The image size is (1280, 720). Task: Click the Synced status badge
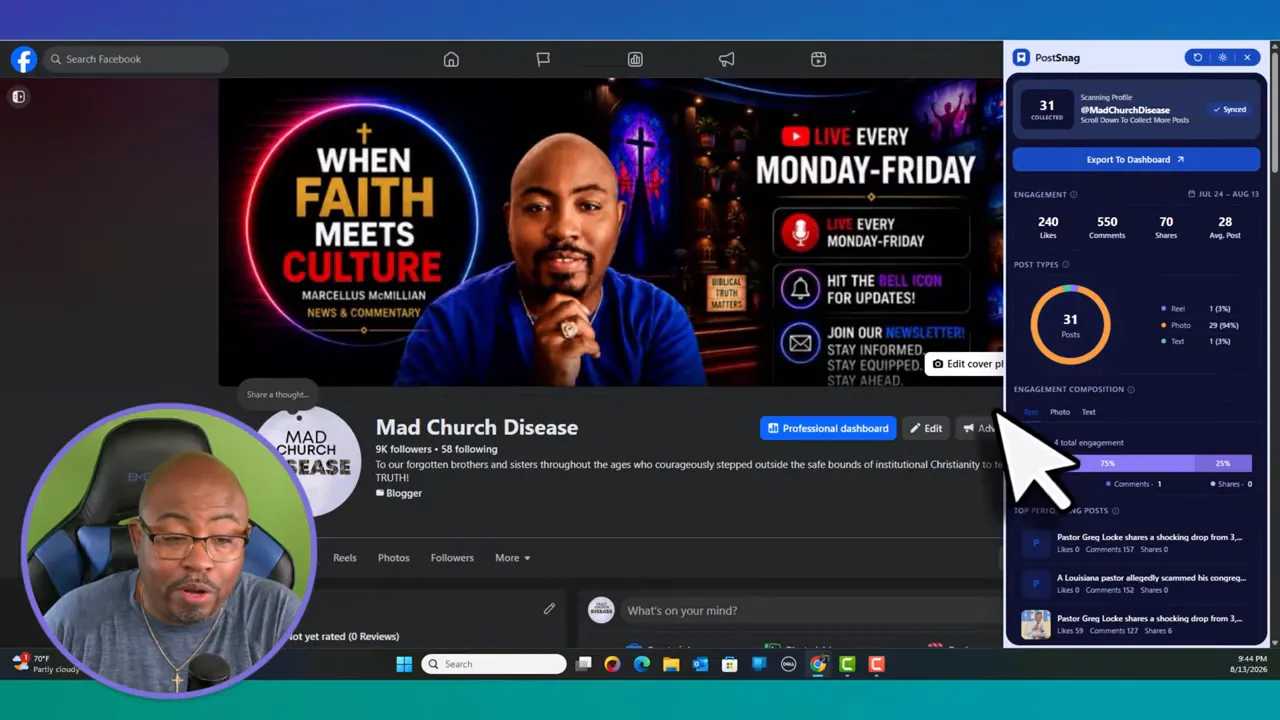coord(1230,110)
